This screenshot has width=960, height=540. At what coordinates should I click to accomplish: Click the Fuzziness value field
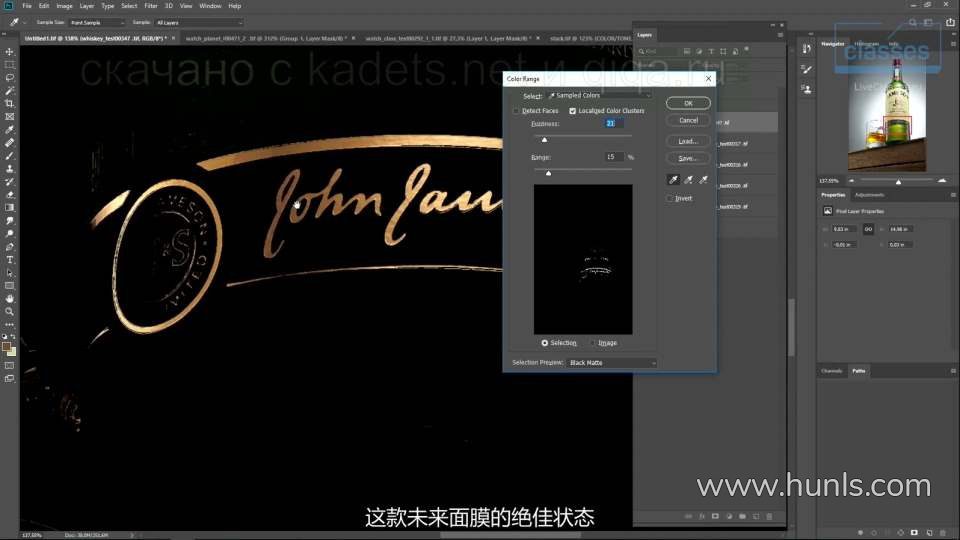[614, 123]
